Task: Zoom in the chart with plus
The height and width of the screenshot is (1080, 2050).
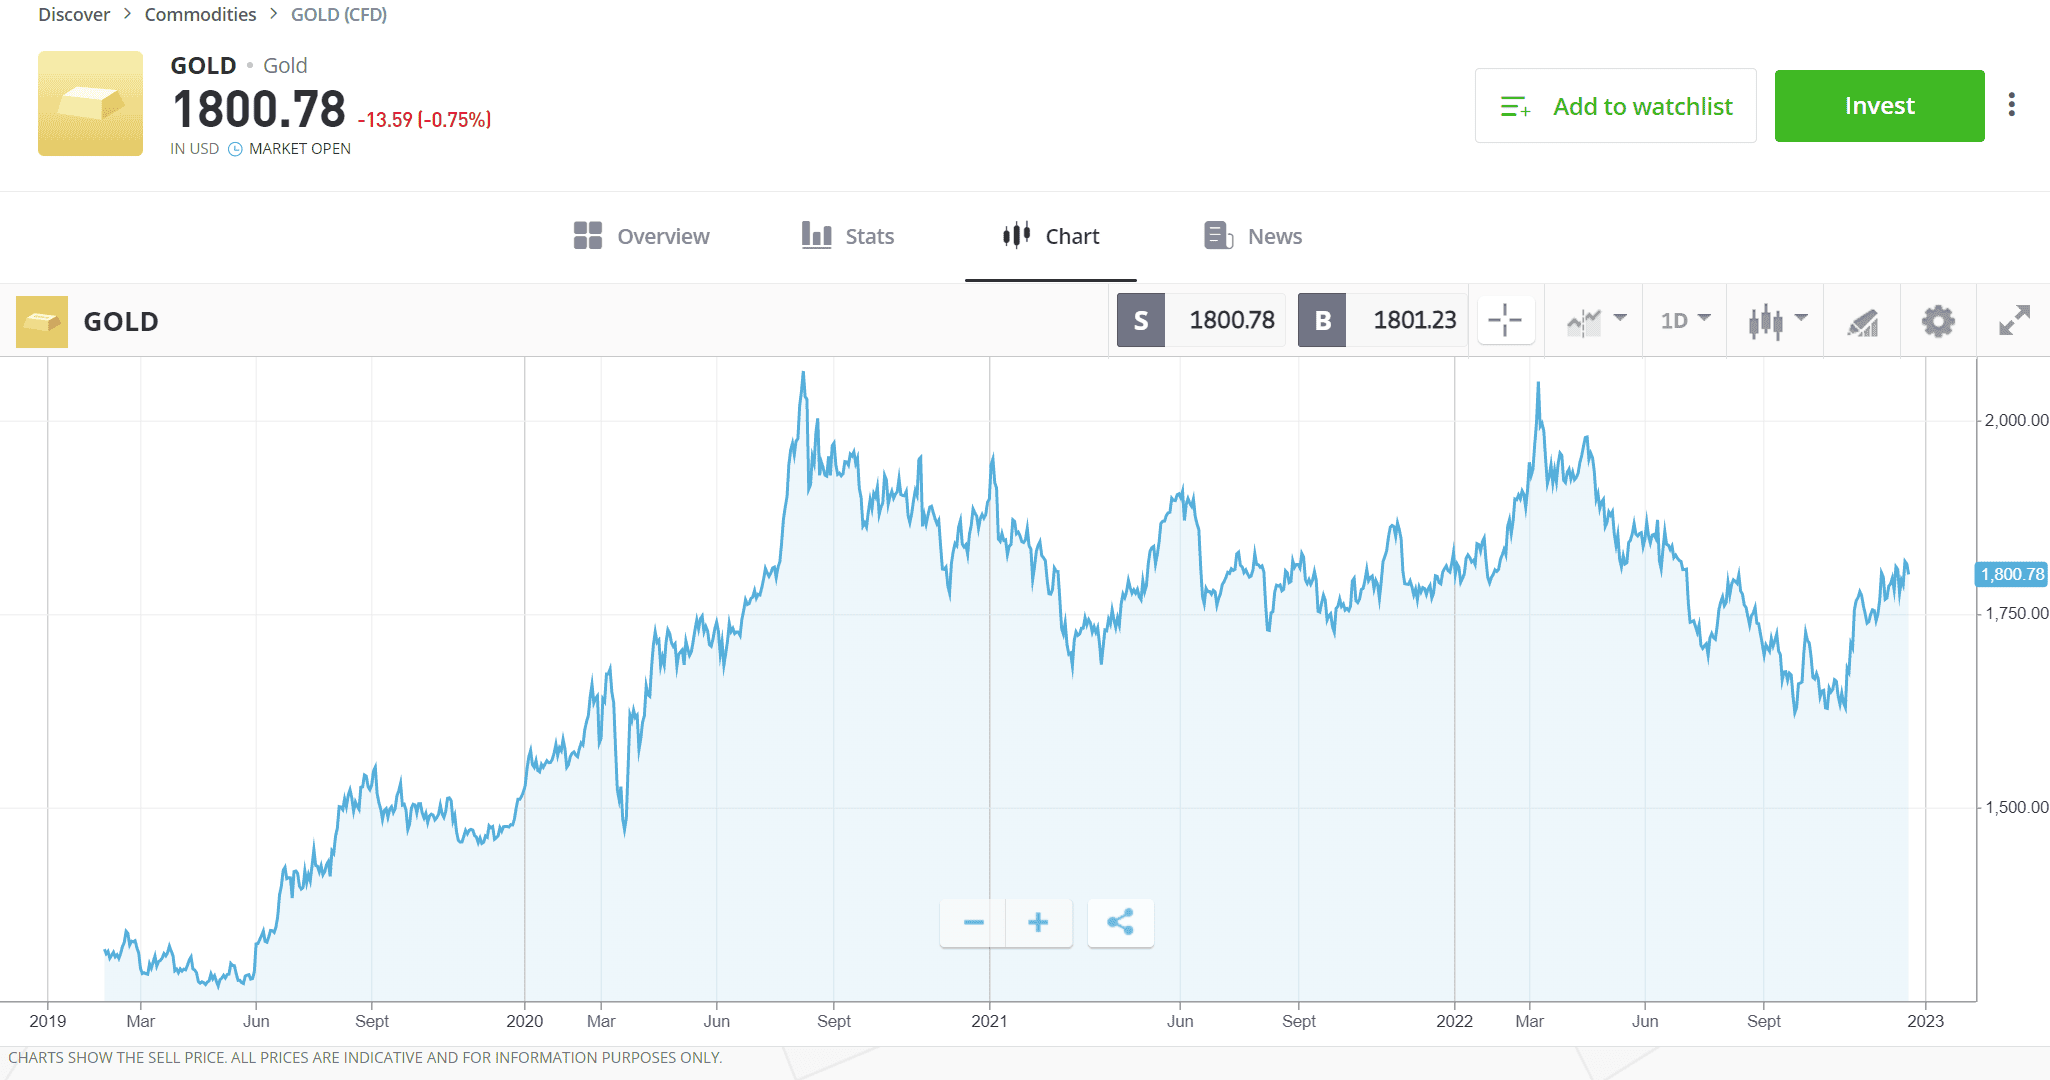Action: (x=1038, y=922)
